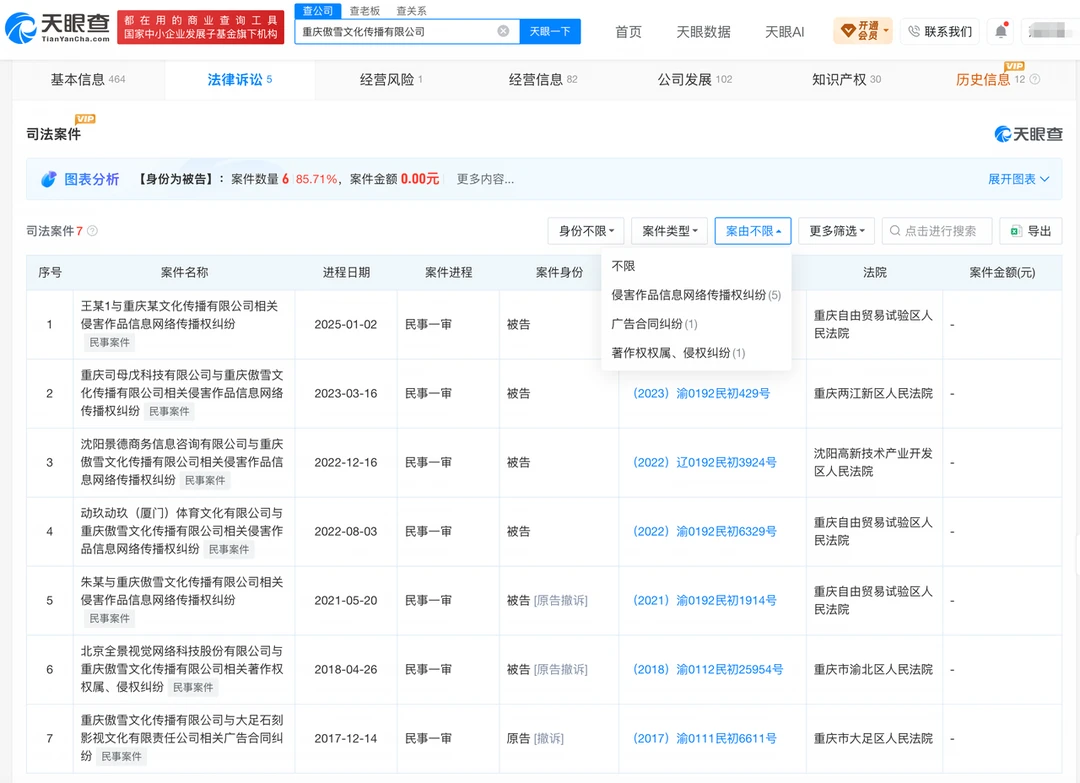
Task: Clear the company search box with X icon
Action: (503, 31)
